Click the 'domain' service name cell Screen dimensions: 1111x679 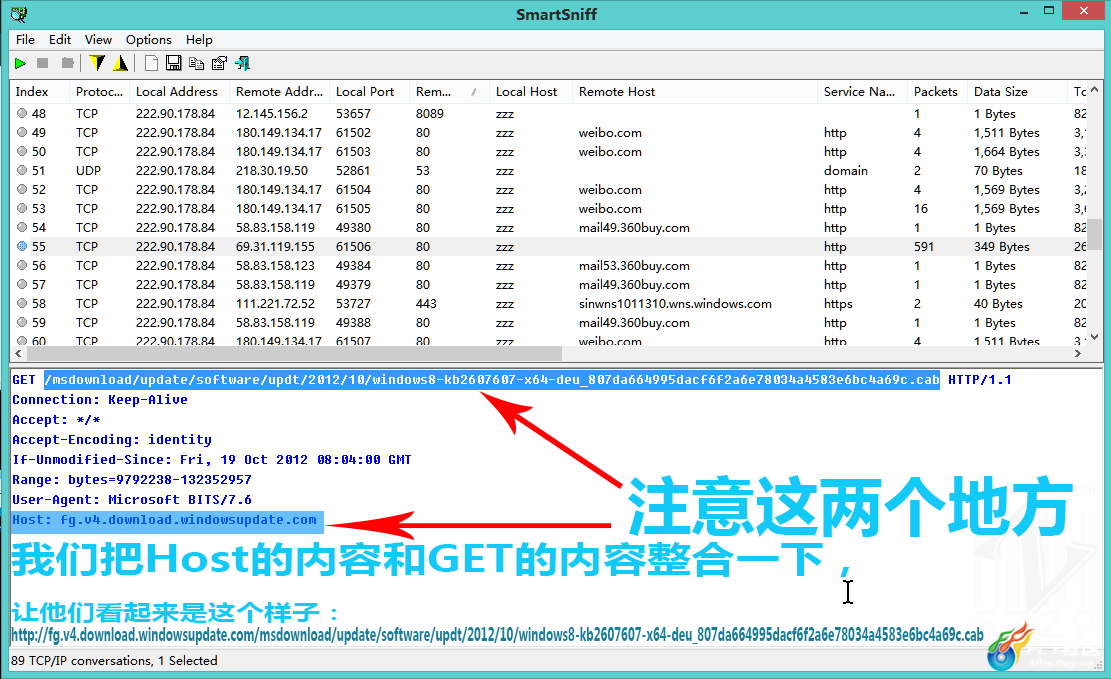(846, 171)
